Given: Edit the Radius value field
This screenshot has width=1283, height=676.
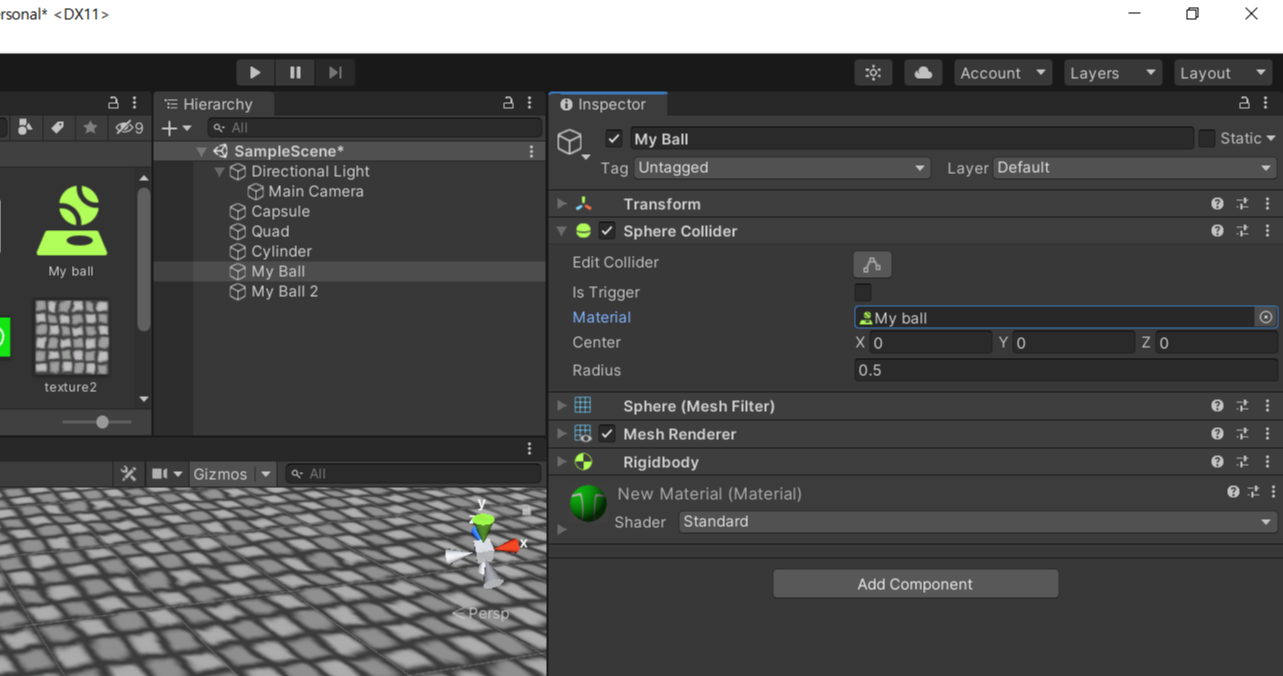Looking at the screenshot, I should tap(1066, 370).
